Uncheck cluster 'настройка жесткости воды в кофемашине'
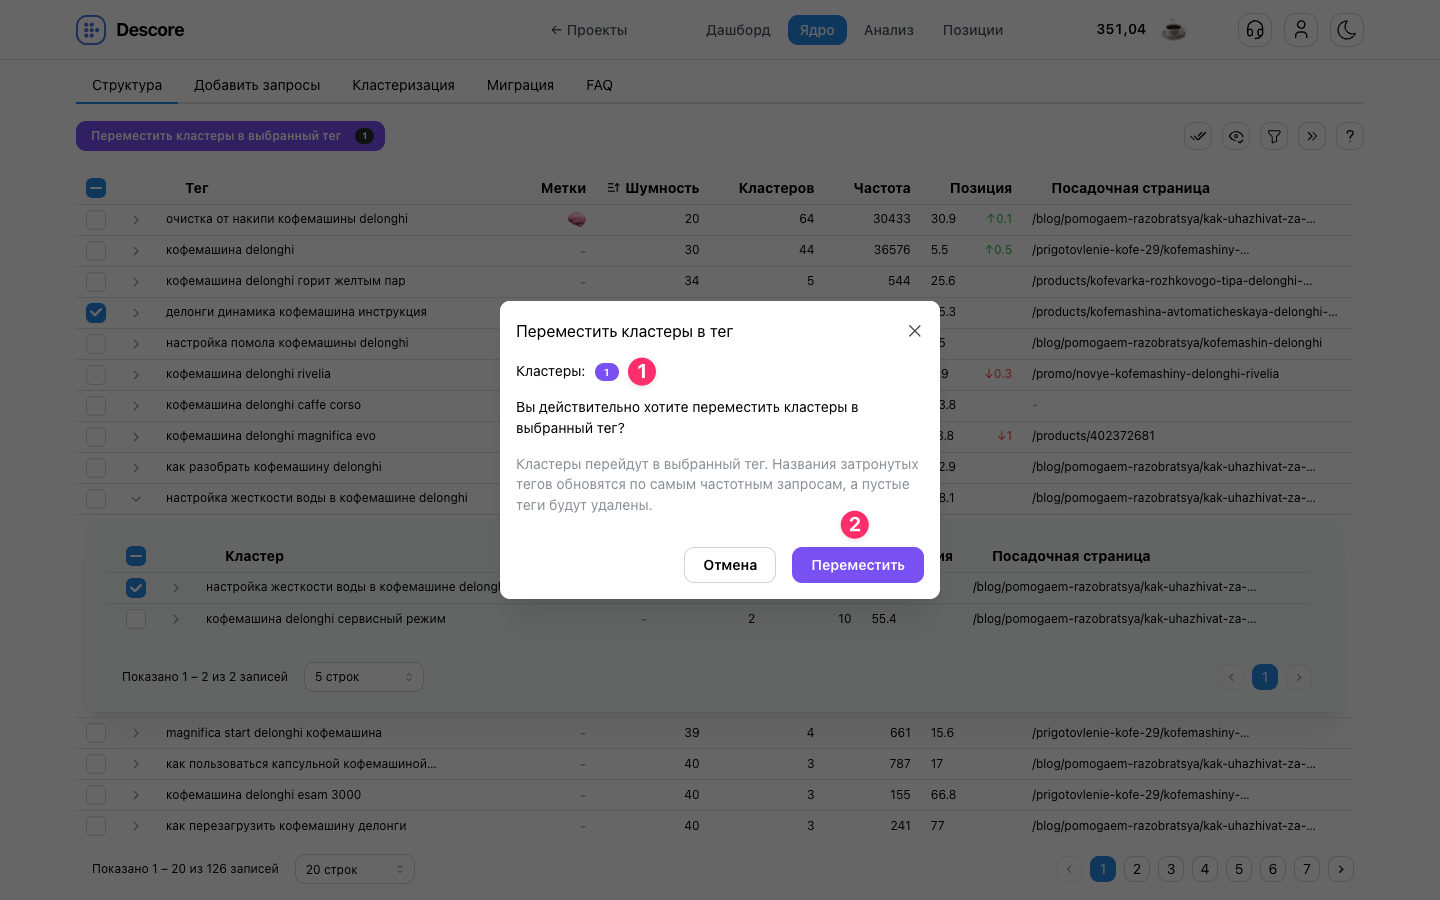The height and width of the screenshot is (900, 1440). pyautogui.click(x=136, y=588)
